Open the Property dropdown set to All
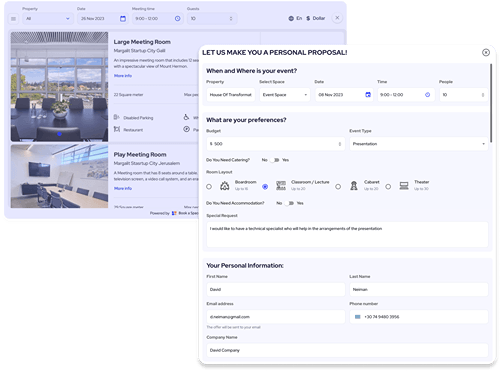Image resolution: width=500 pixels, height=371 pixels. pyautogui.click(x=48, y=19)
